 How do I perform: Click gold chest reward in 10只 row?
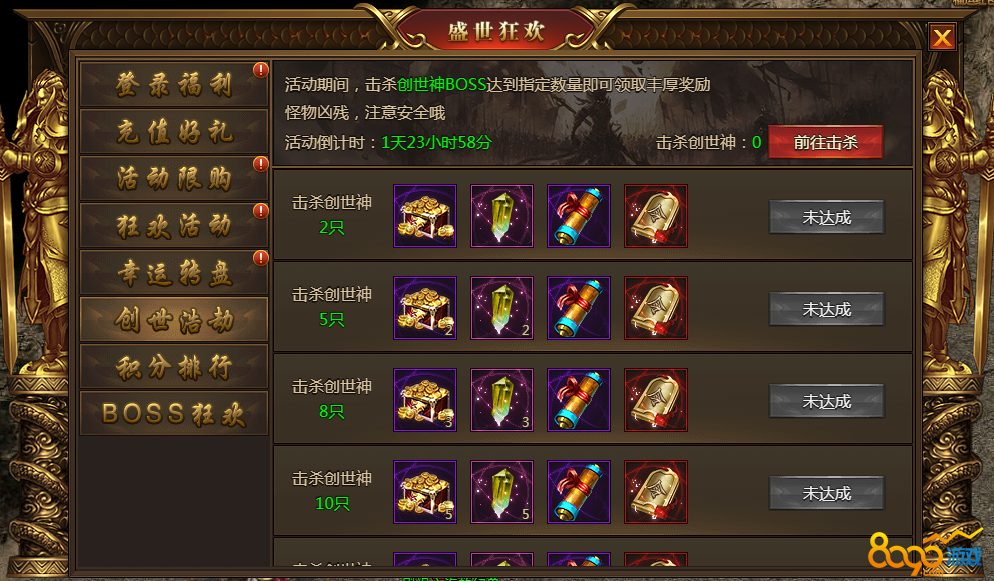pyautogui.click(x=425, y=492)
